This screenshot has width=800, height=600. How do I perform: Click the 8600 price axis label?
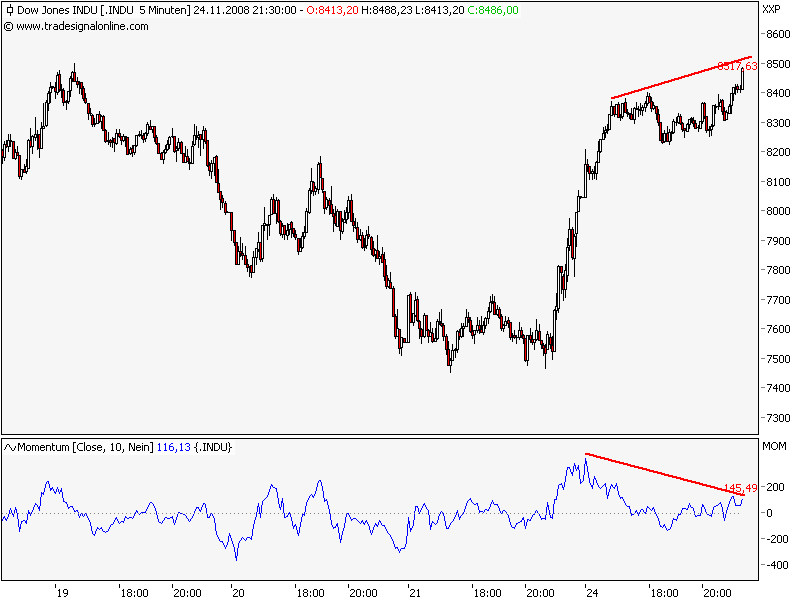(x=778, y=34)
